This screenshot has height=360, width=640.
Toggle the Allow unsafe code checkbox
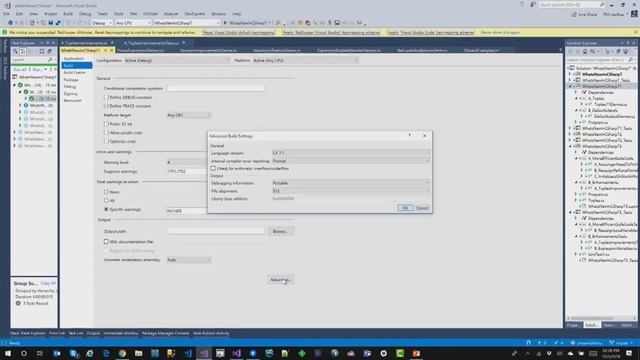(106, 133)
